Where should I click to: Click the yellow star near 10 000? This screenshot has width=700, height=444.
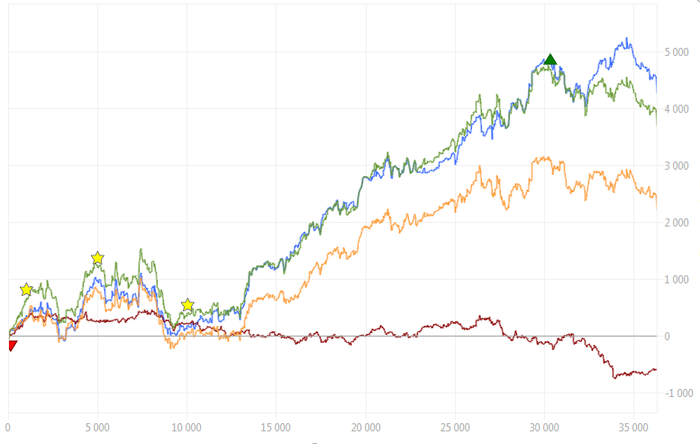point(187,305)
